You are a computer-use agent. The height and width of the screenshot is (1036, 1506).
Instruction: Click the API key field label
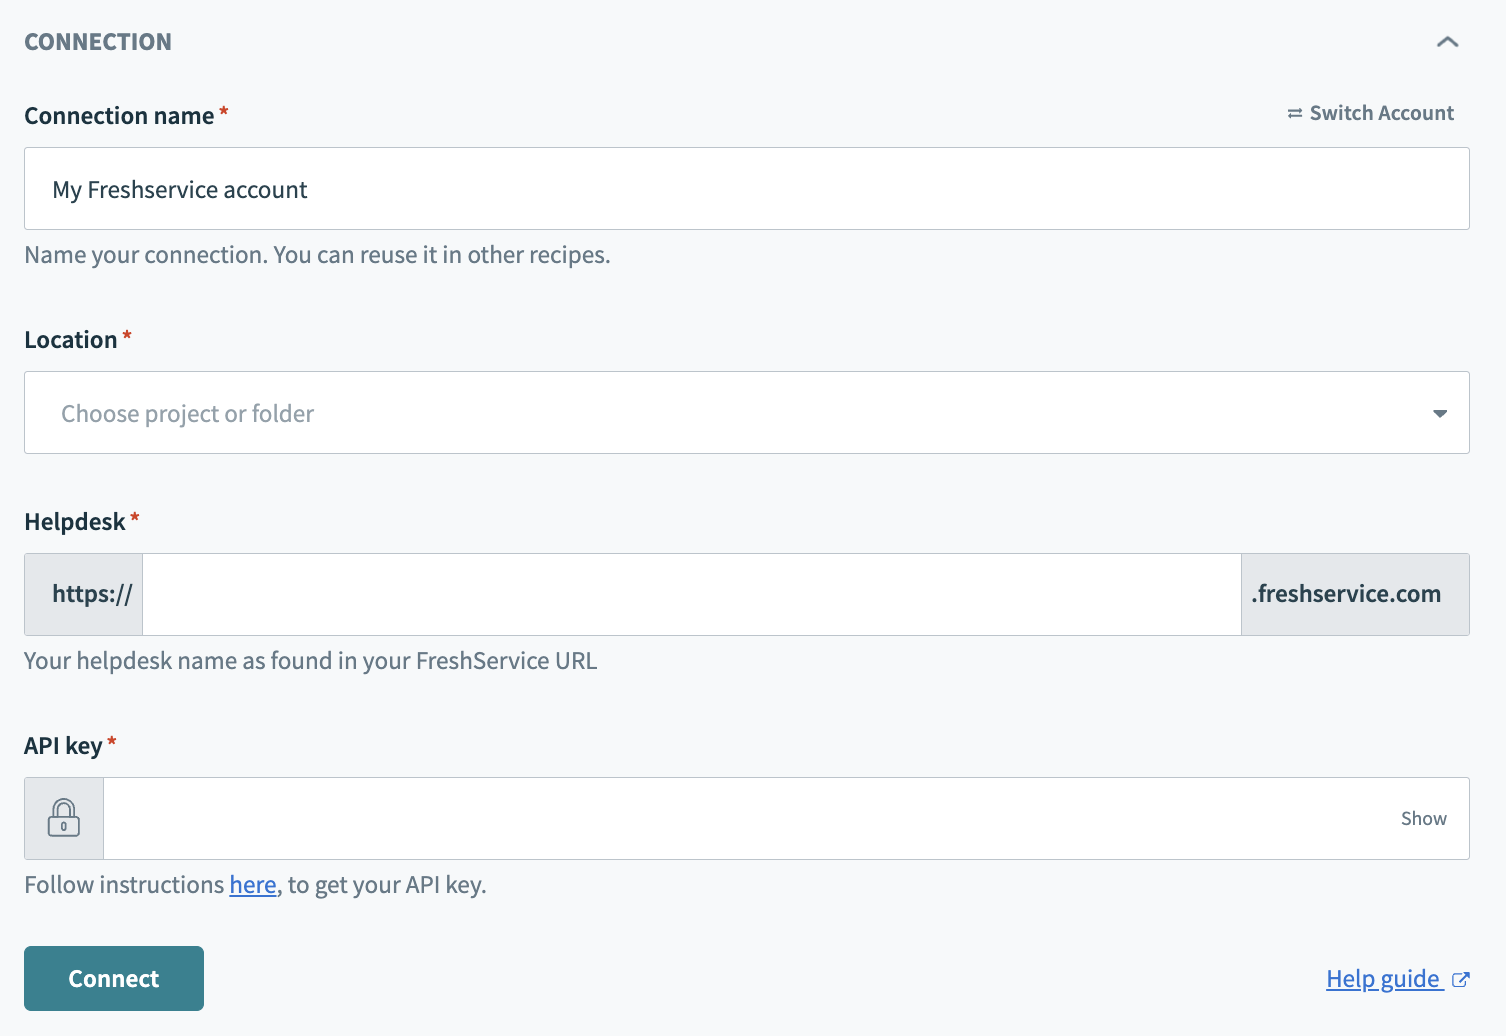(x=63, y=746)
